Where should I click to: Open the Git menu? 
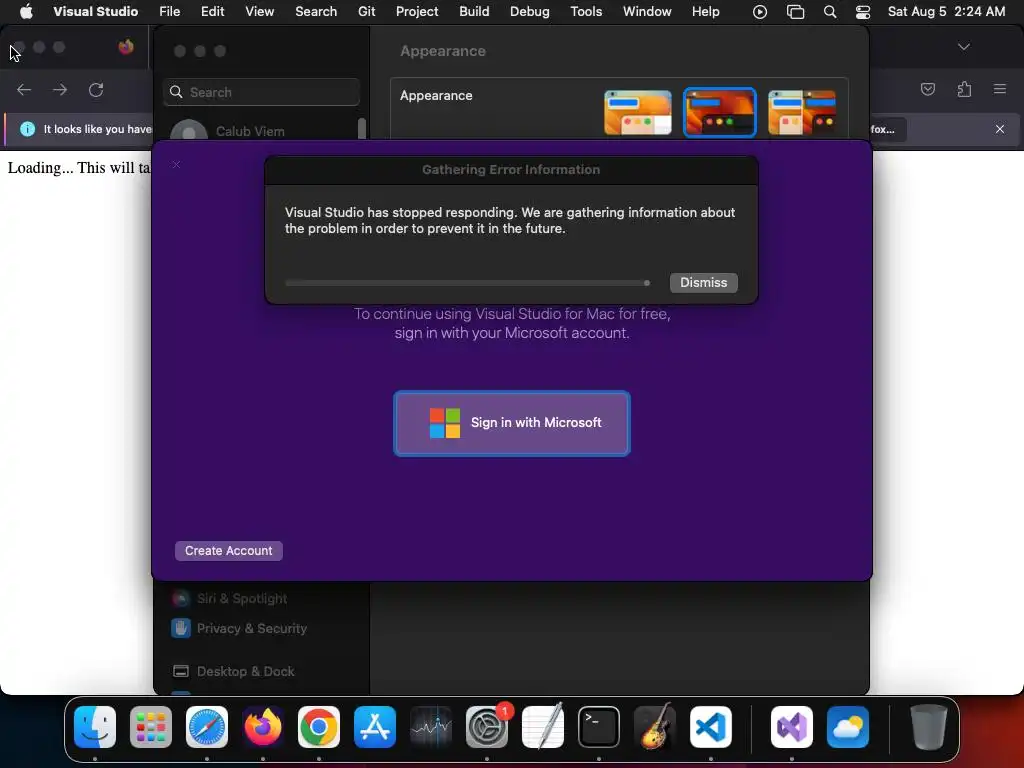(366, 12)
